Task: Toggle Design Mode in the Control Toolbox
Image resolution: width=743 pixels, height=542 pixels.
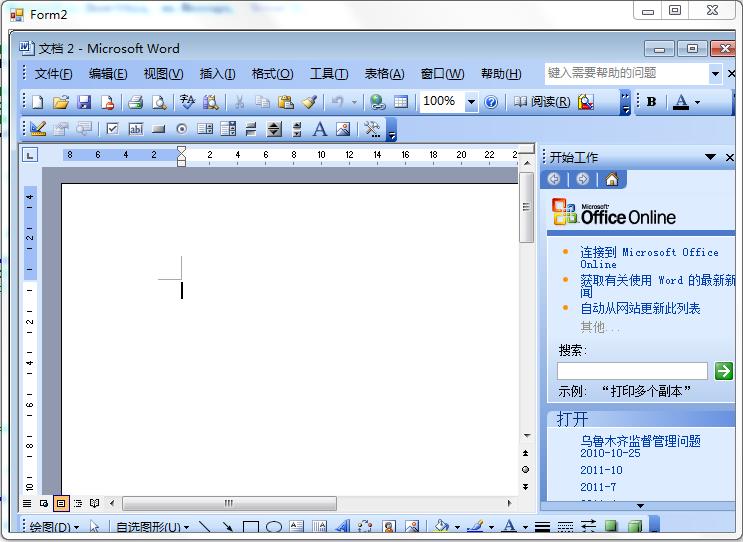Action: coord(37,128)
